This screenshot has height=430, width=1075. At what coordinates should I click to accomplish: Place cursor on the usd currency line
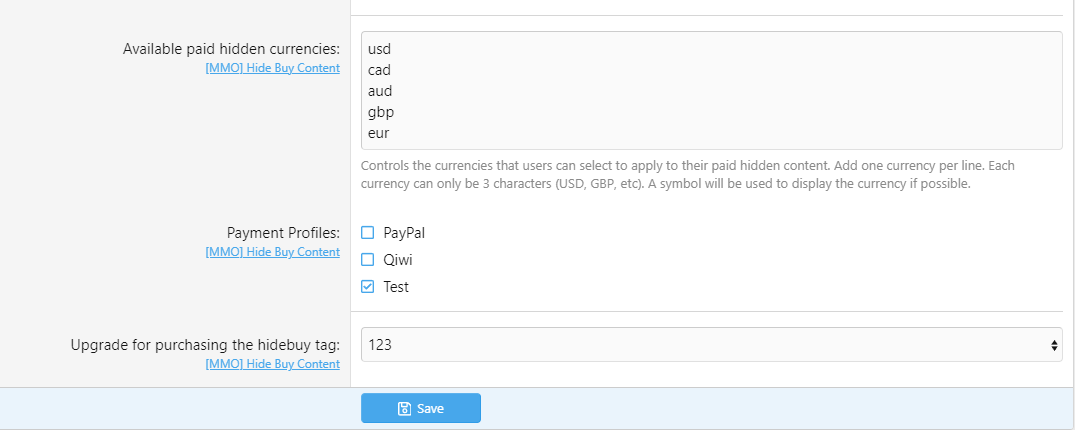click(379, 49)
